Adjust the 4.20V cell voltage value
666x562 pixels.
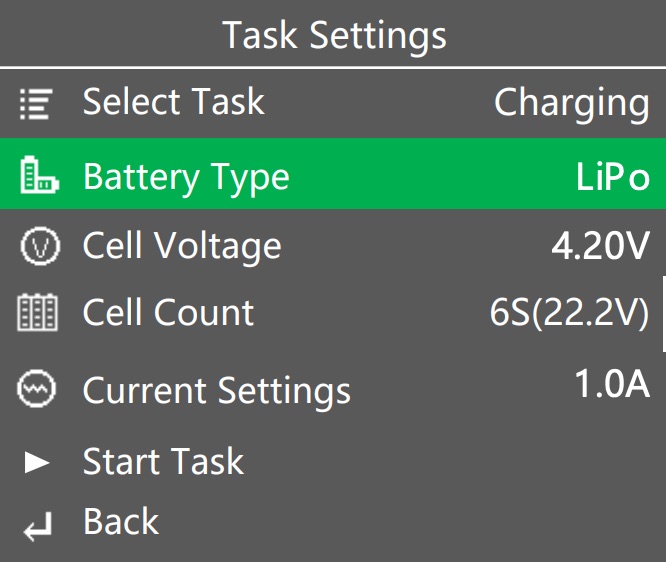(601, 246)
